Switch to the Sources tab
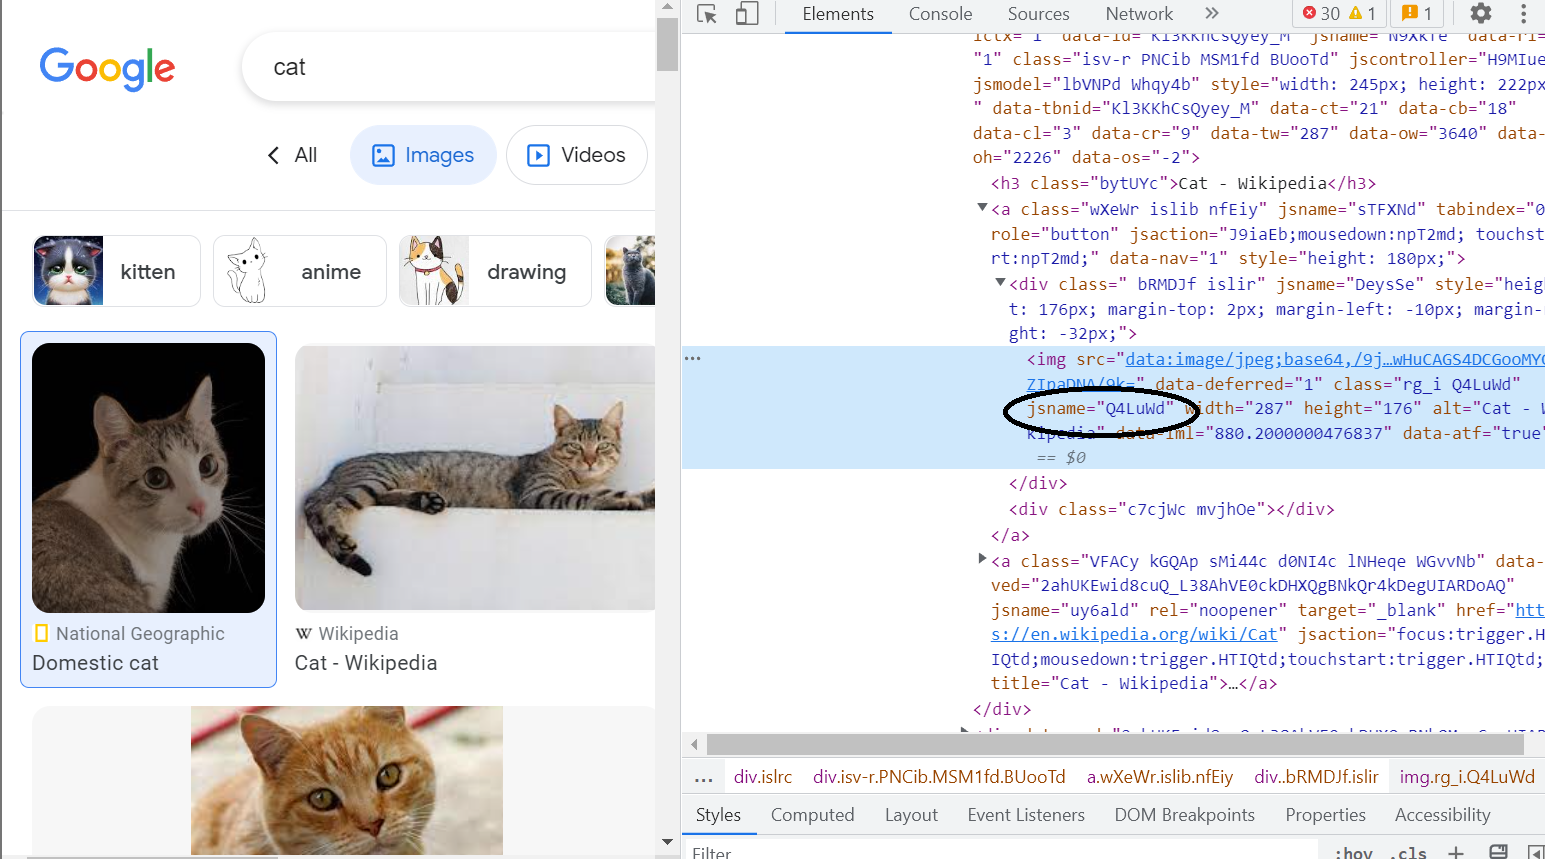1545x859 pixels. (1038, 14)
